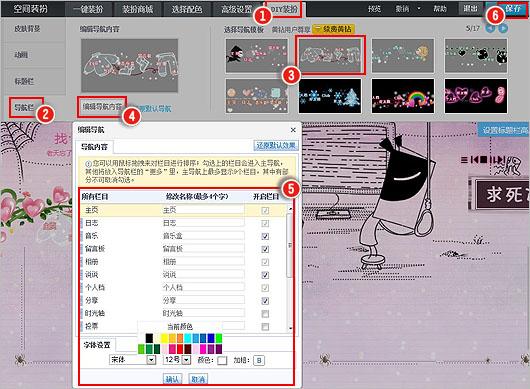Viewport: 530px width, 389px height.
Task: Click the 续费黄钻 renew button
Action: point(334,29)
